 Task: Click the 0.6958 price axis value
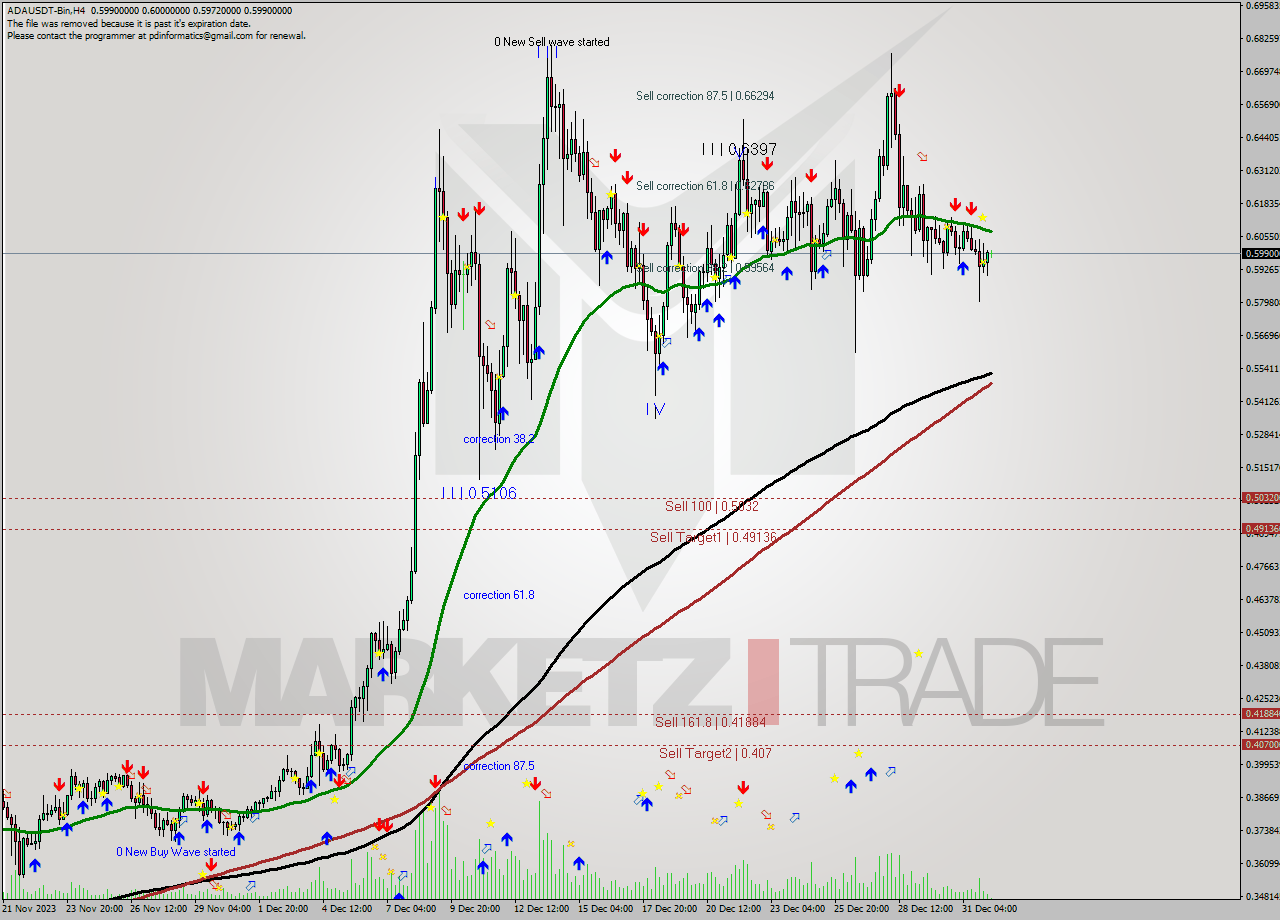coord(1263,6)
